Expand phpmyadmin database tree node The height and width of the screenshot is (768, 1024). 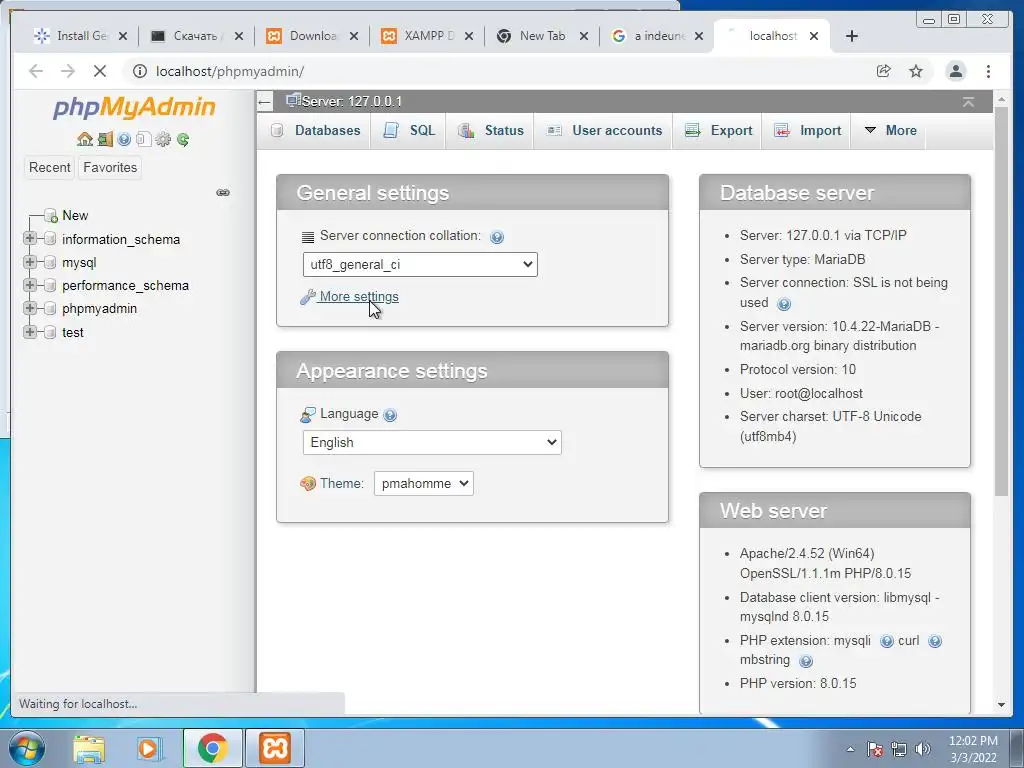(x=29, y=308)
